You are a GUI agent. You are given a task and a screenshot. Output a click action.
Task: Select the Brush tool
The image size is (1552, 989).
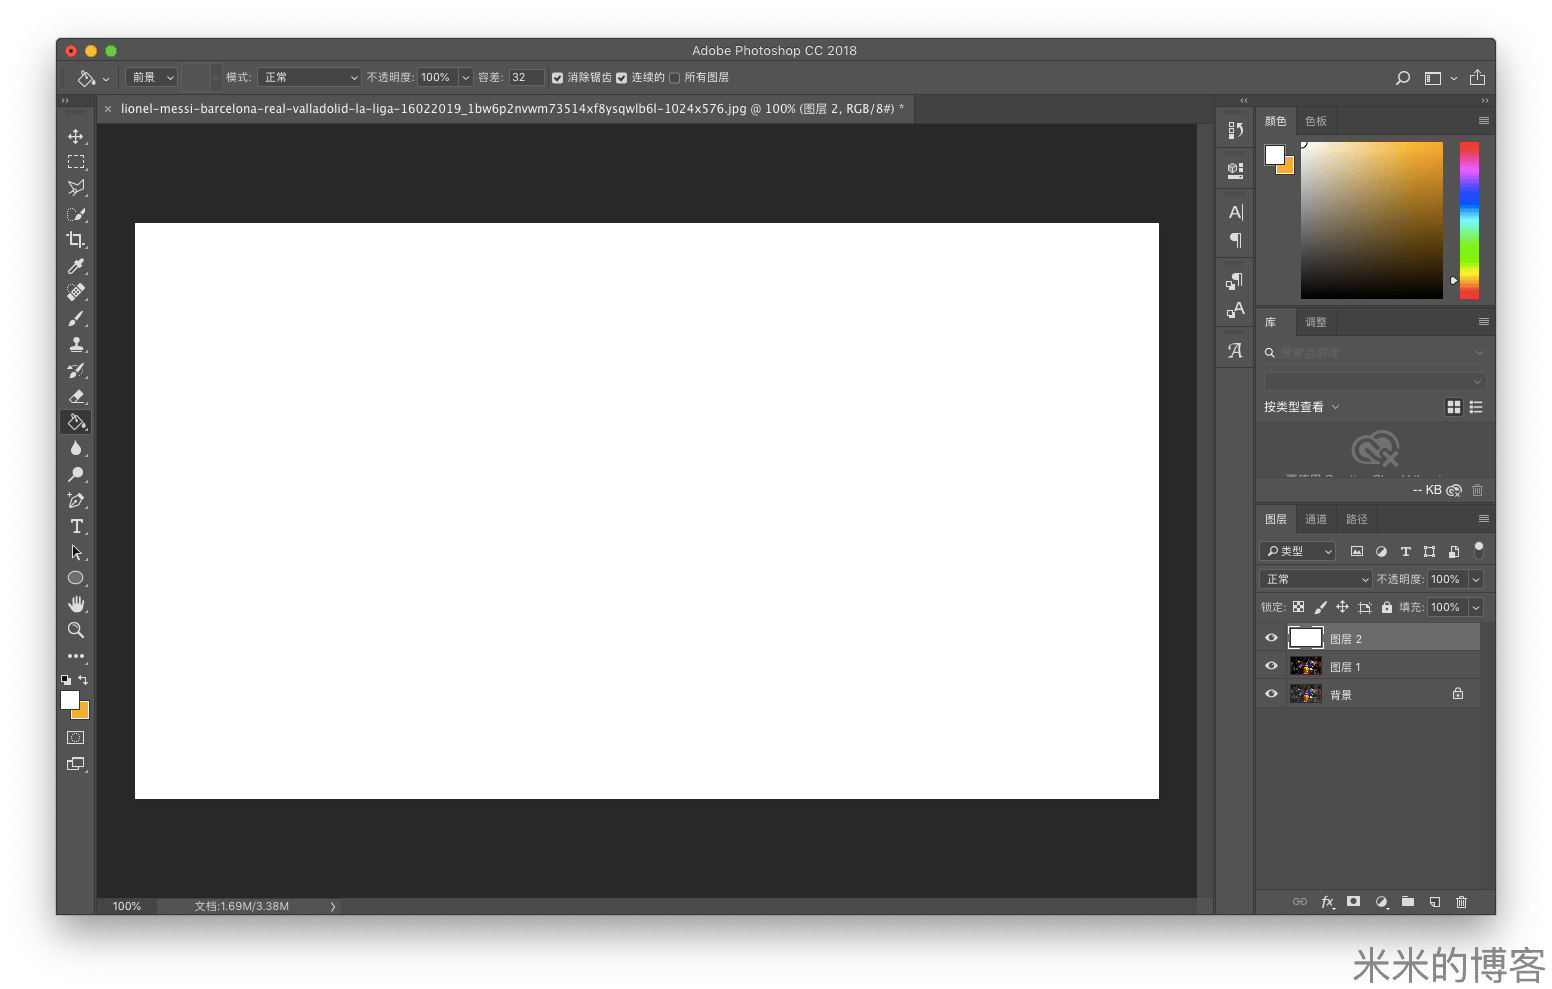(x=76, y=318)
